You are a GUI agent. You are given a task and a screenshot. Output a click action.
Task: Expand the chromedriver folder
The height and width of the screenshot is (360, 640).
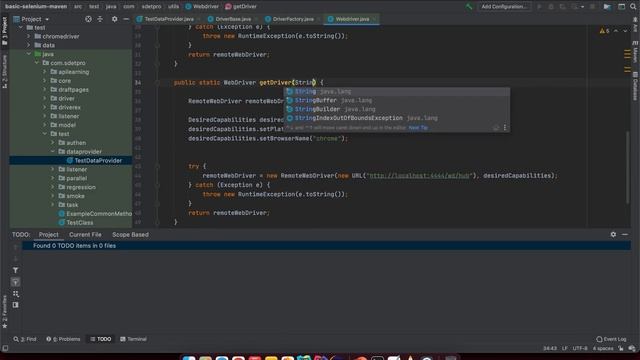tap(29, 36)
